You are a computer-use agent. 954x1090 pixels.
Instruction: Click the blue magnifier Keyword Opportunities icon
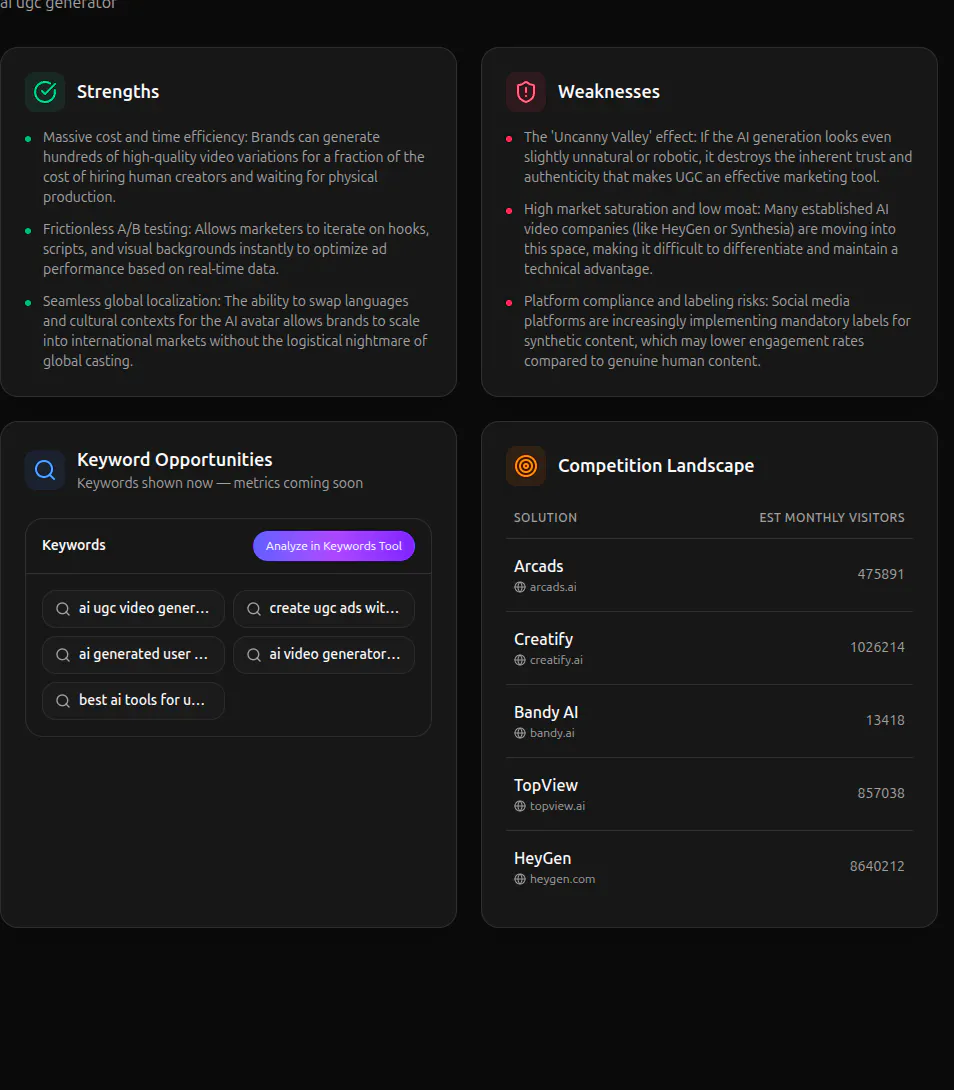(x=45, y=470)
